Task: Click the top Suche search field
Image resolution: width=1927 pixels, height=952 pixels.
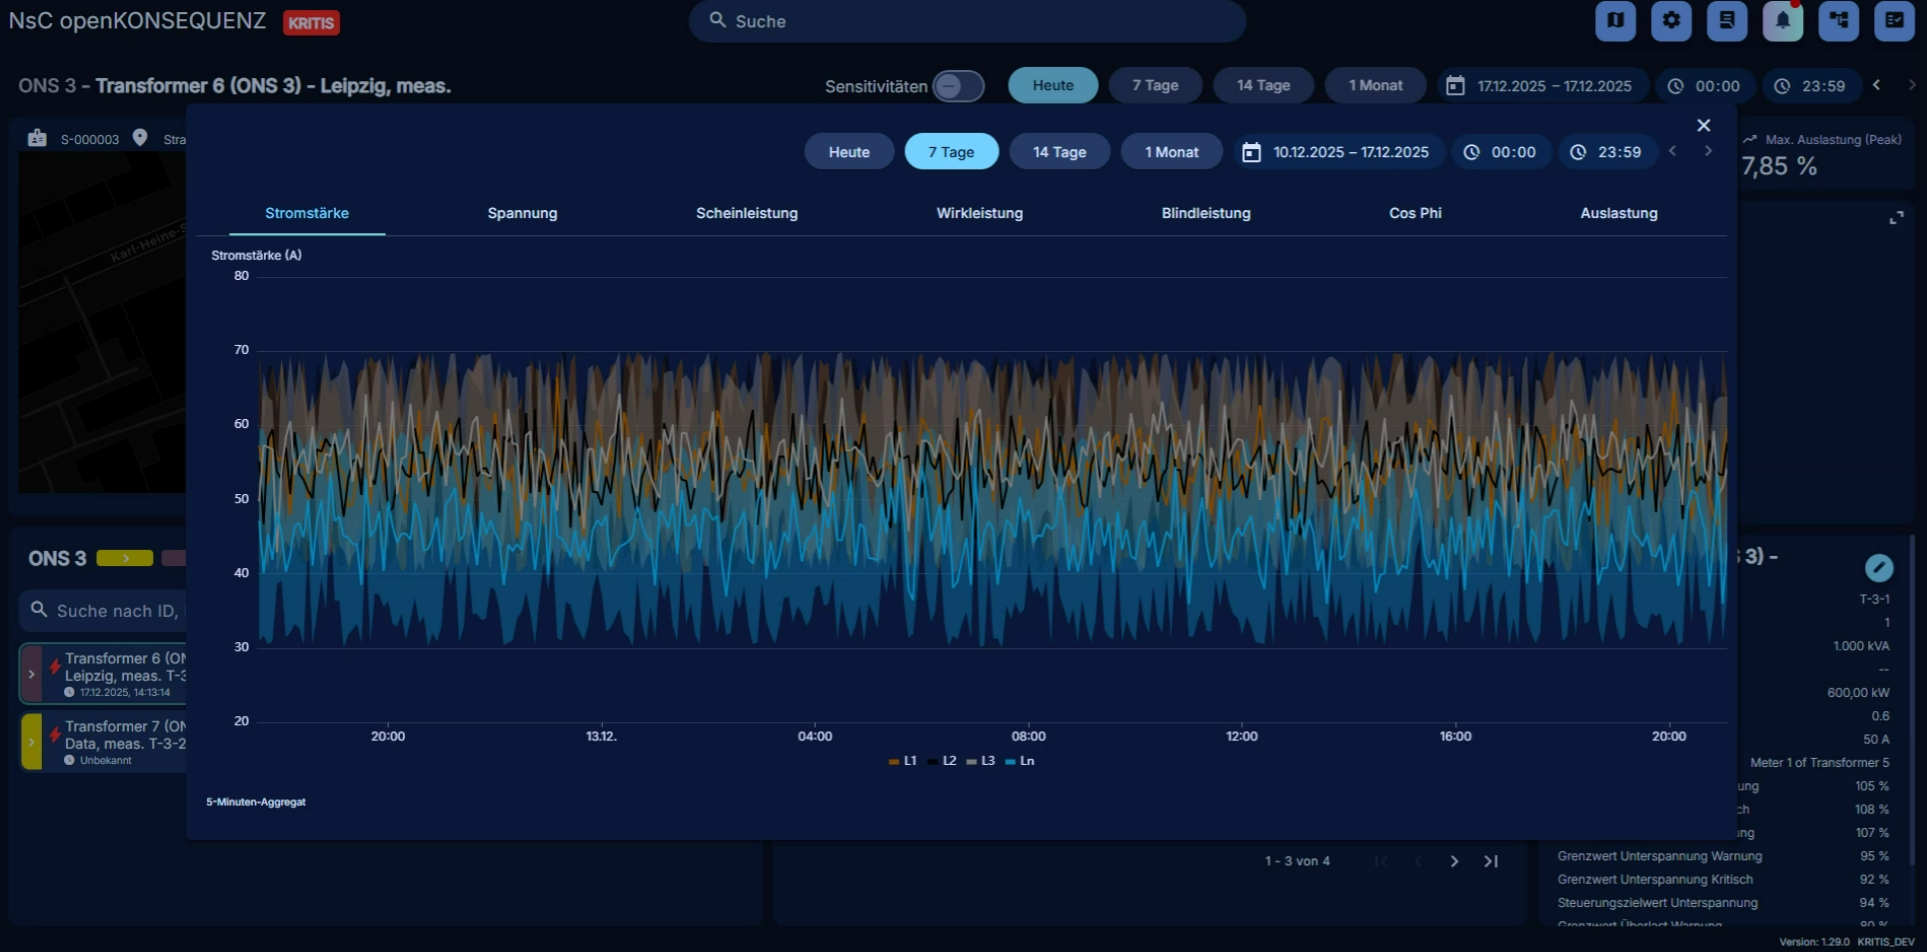Action: pyautogui.click(x=967, y=21)
